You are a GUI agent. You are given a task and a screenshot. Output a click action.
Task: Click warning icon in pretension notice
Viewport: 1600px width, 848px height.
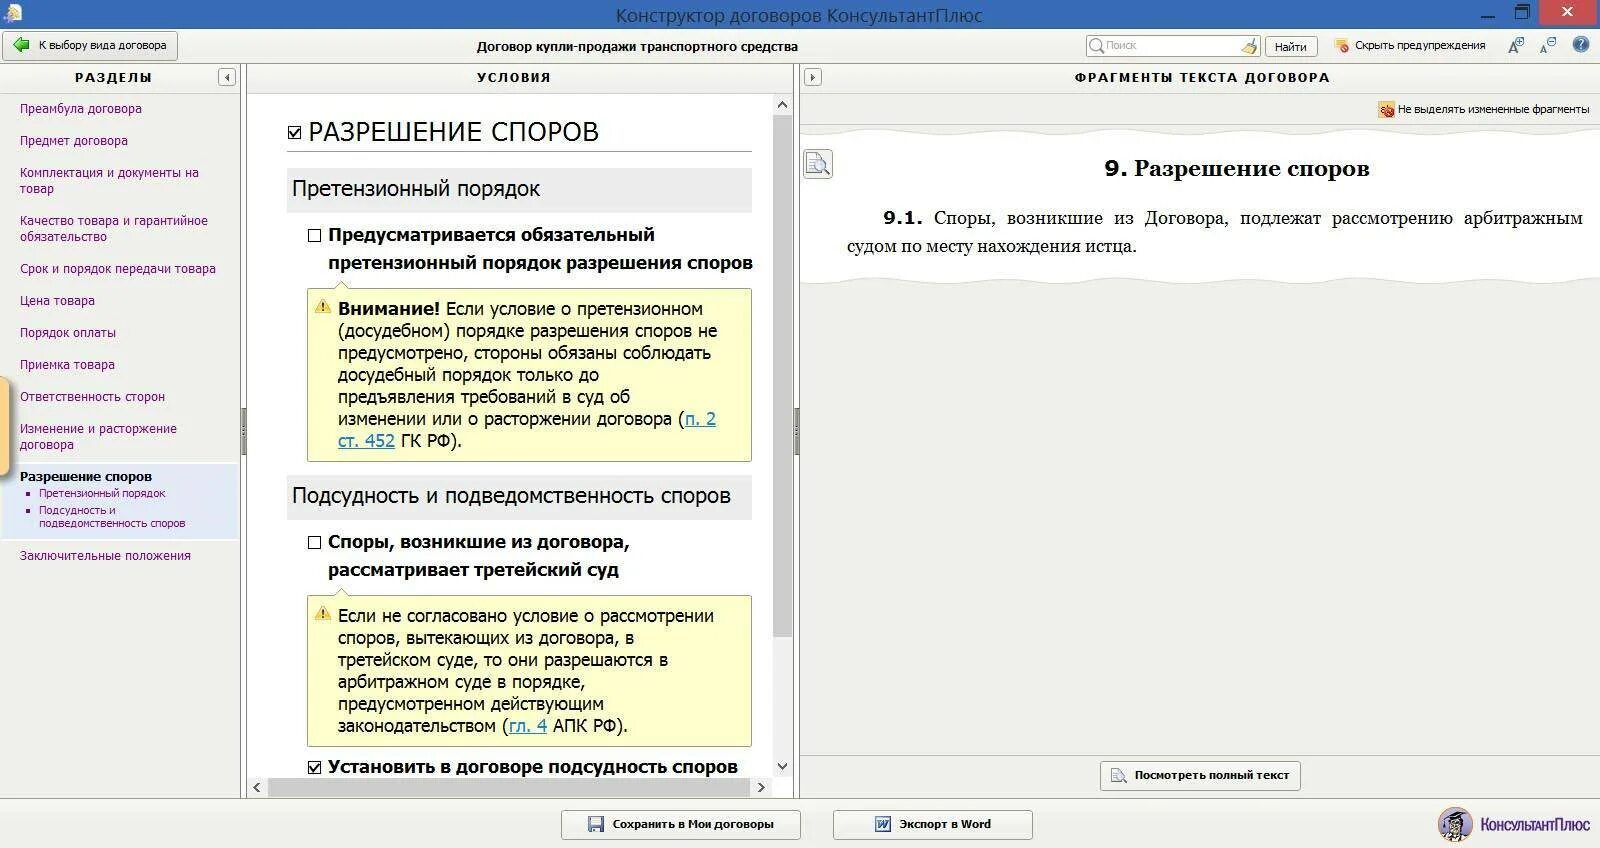coord(323,307)
